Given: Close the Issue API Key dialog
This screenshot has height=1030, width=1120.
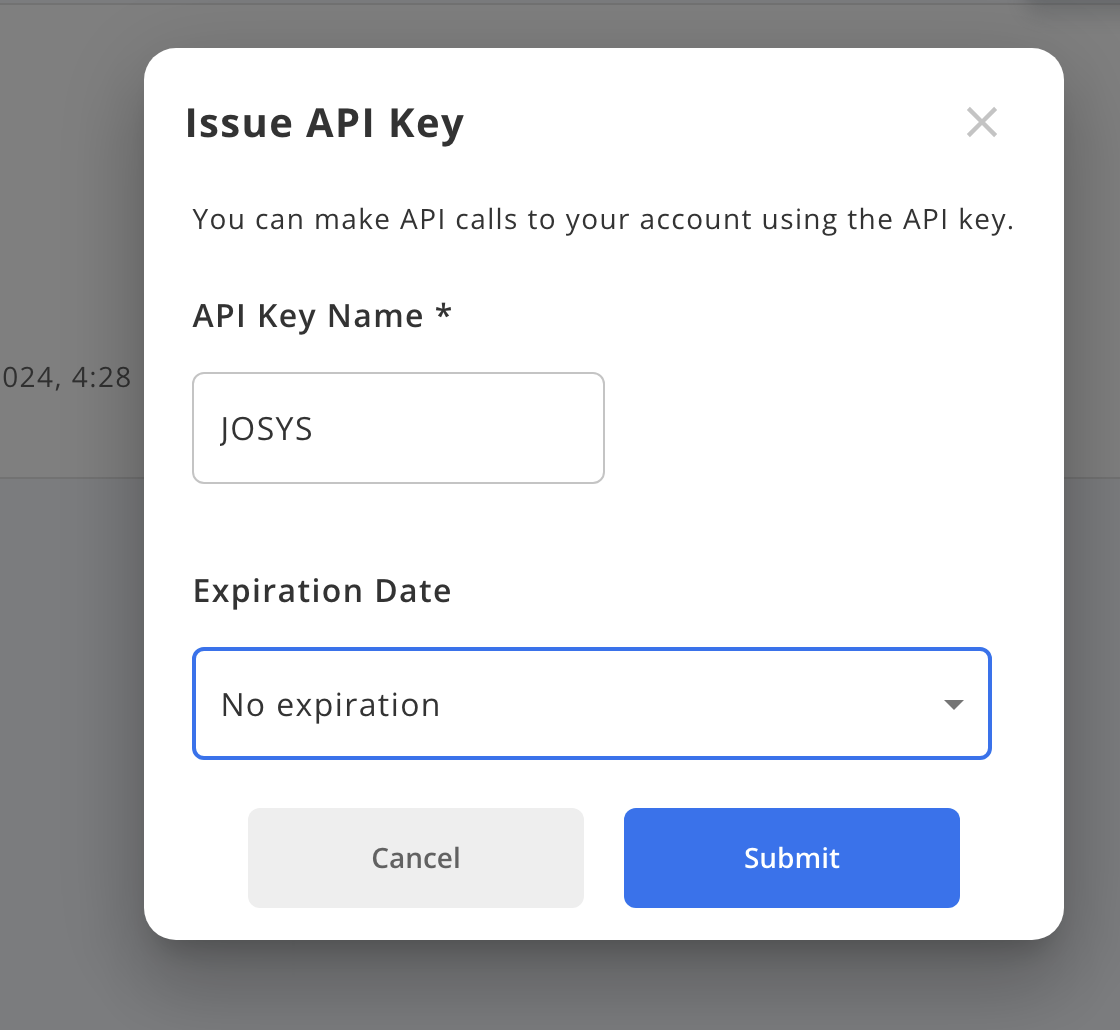Looking at the screenshot, I should (x=982, y=123).
